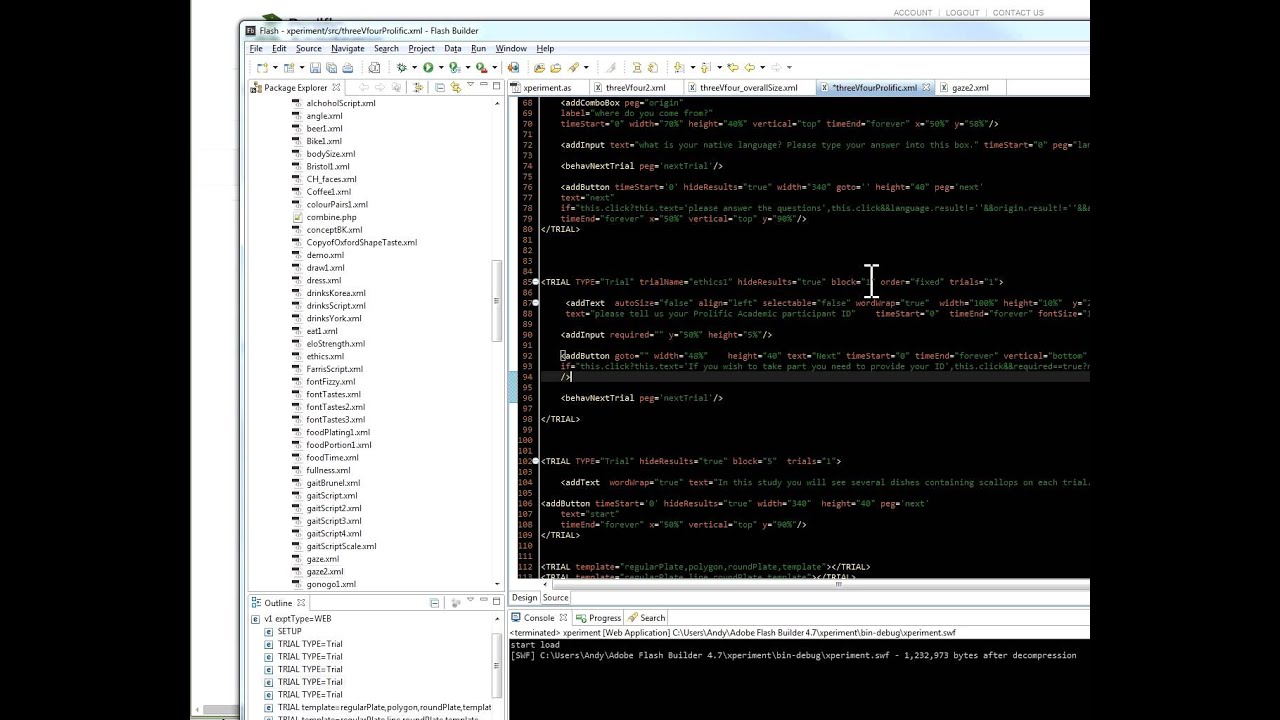Switch to the gaze2.xml editor tab

970,88
